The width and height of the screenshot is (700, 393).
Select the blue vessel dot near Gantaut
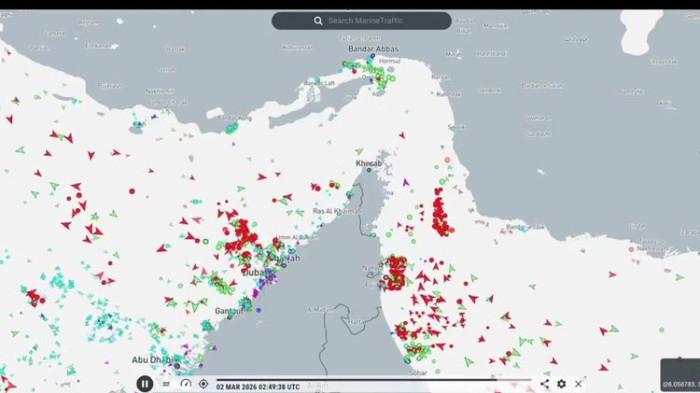click(x=259, y=309)
